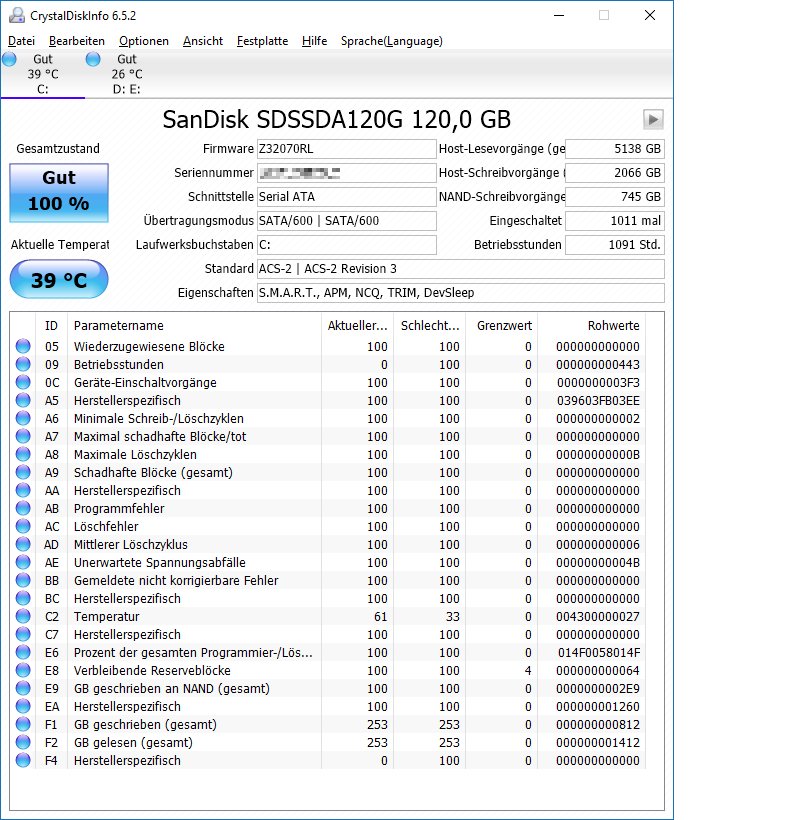Viewport: 800px width, 820px height.
Task: Open the Datei menu
Action: click(x=21, y=41)
